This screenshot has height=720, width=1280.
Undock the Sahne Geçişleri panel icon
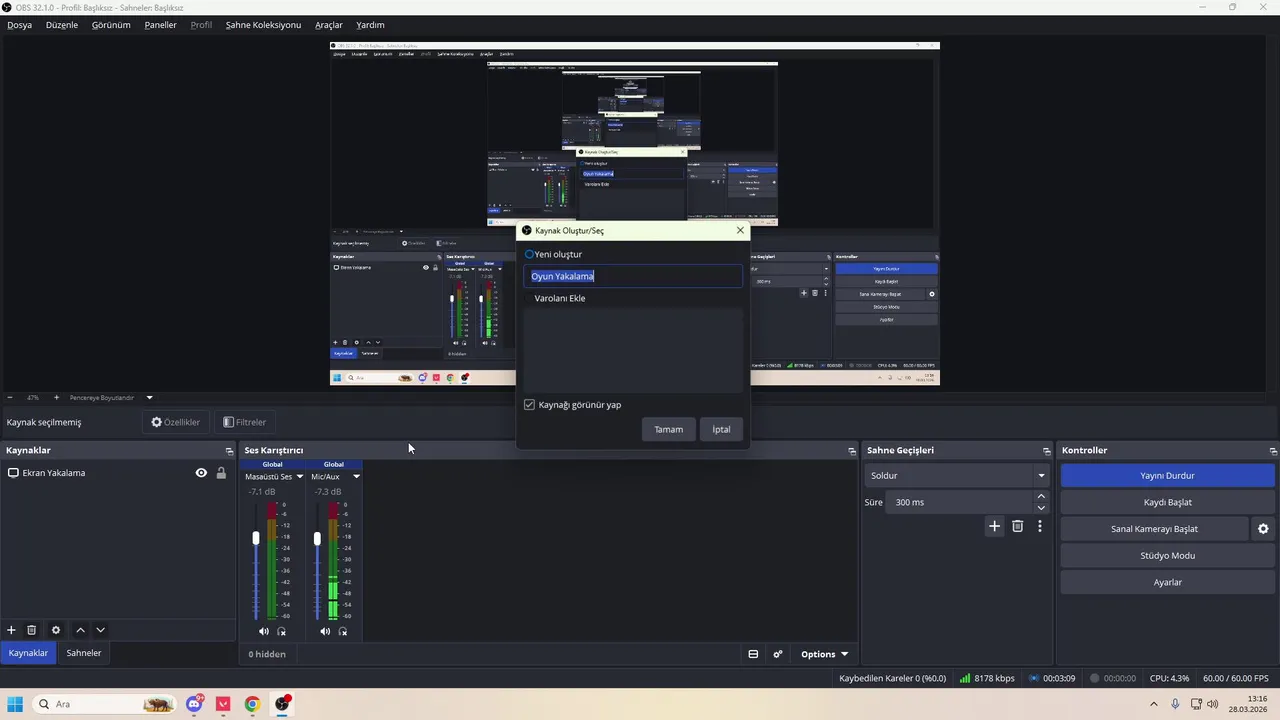pos(1047,451)
